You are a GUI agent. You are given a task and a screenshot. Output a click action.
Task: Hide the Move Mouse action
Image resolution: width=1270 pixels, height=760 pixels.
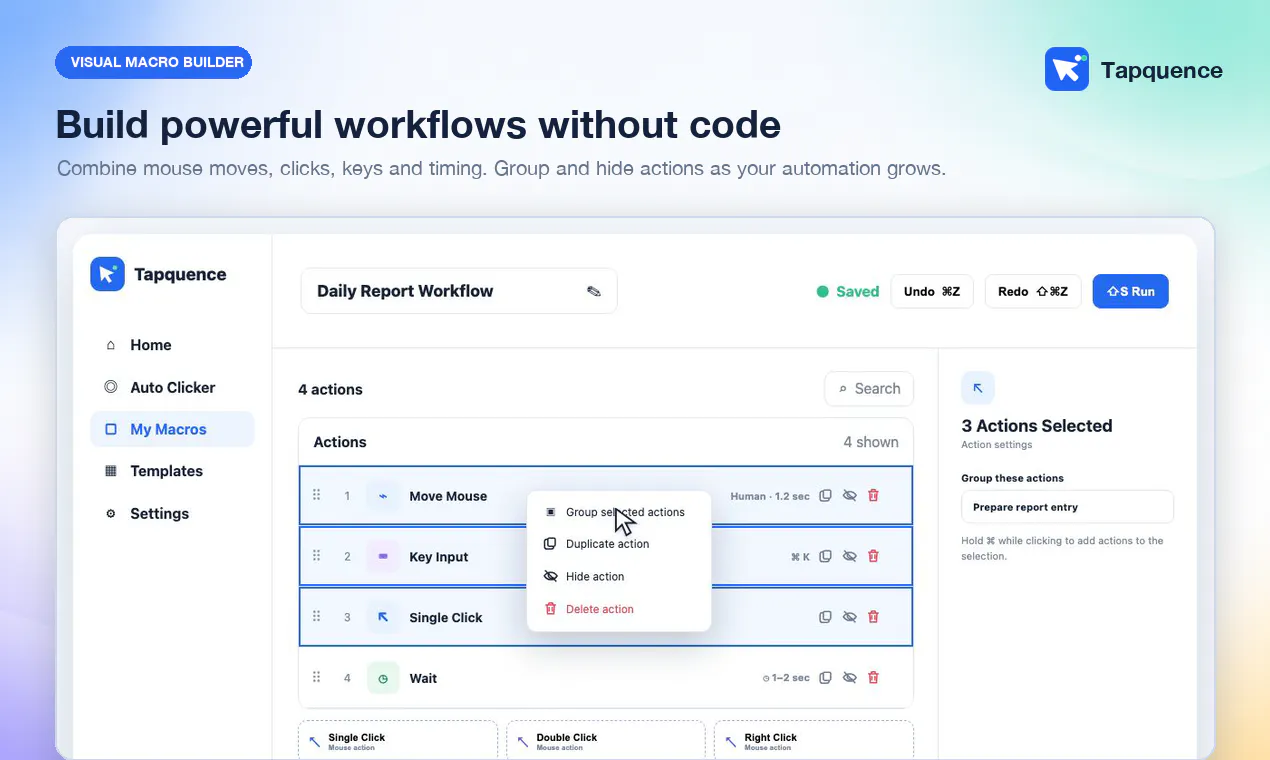tap(849, 496)
